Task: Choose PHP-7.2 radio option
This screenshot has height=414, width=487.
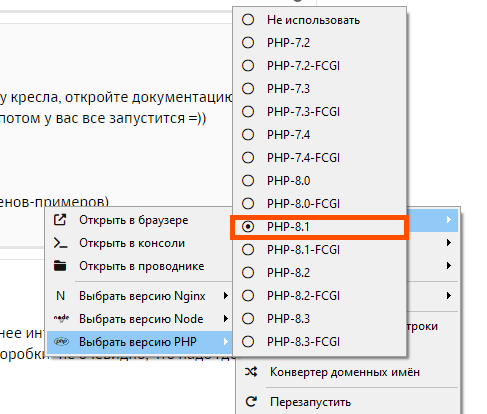Action: point(319,43)
